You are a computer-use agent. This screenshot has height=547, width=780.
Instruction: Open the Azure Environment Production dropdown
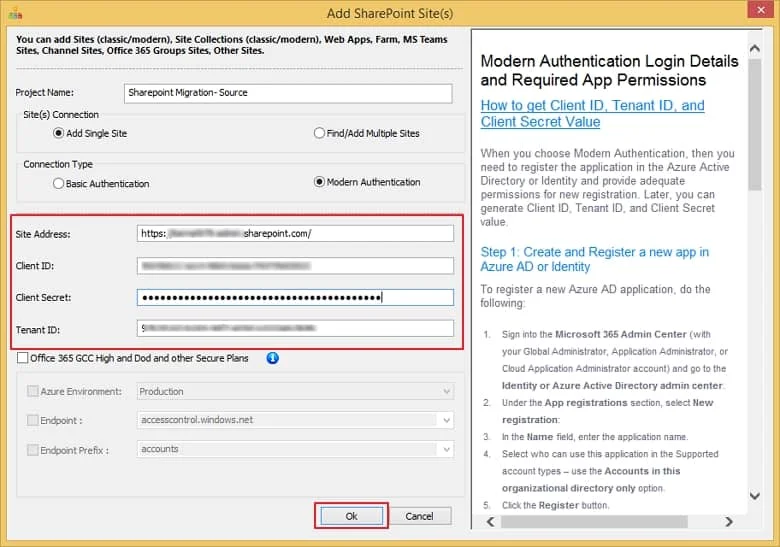[295, 391]
